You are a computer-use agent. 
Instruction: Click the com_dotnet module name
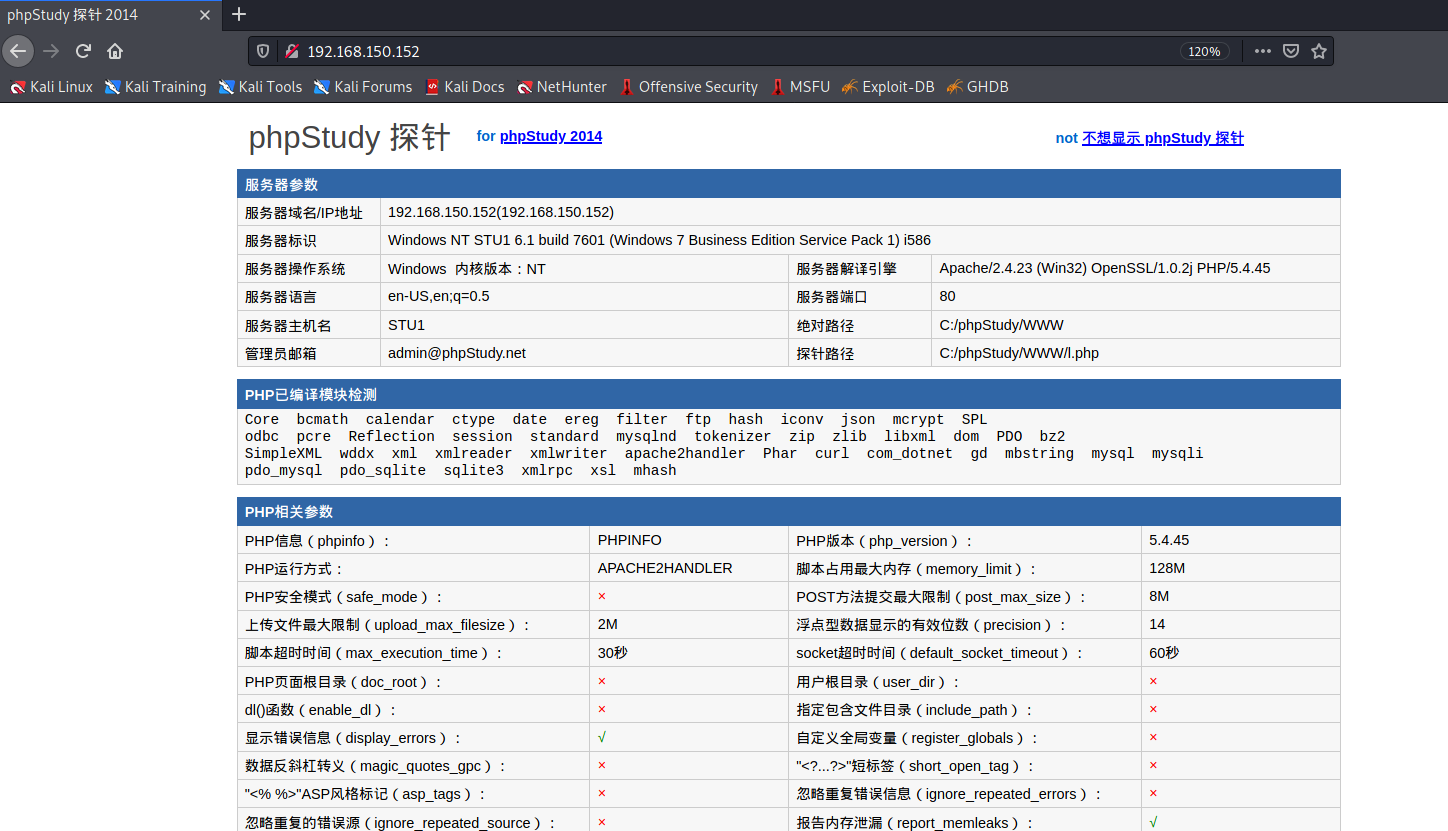click(x=910, y=453)
